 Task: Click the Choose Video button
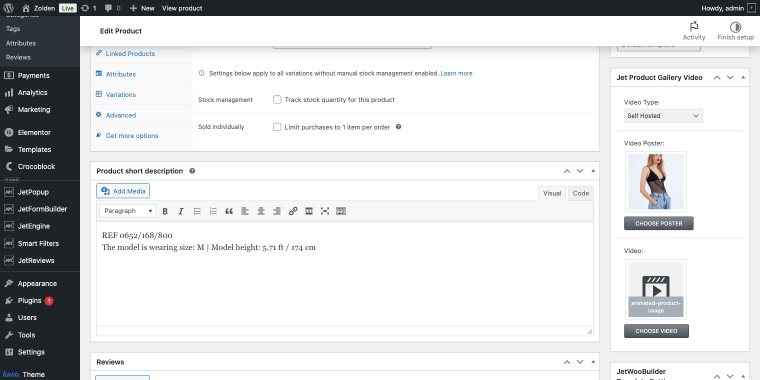pos(656,331)
